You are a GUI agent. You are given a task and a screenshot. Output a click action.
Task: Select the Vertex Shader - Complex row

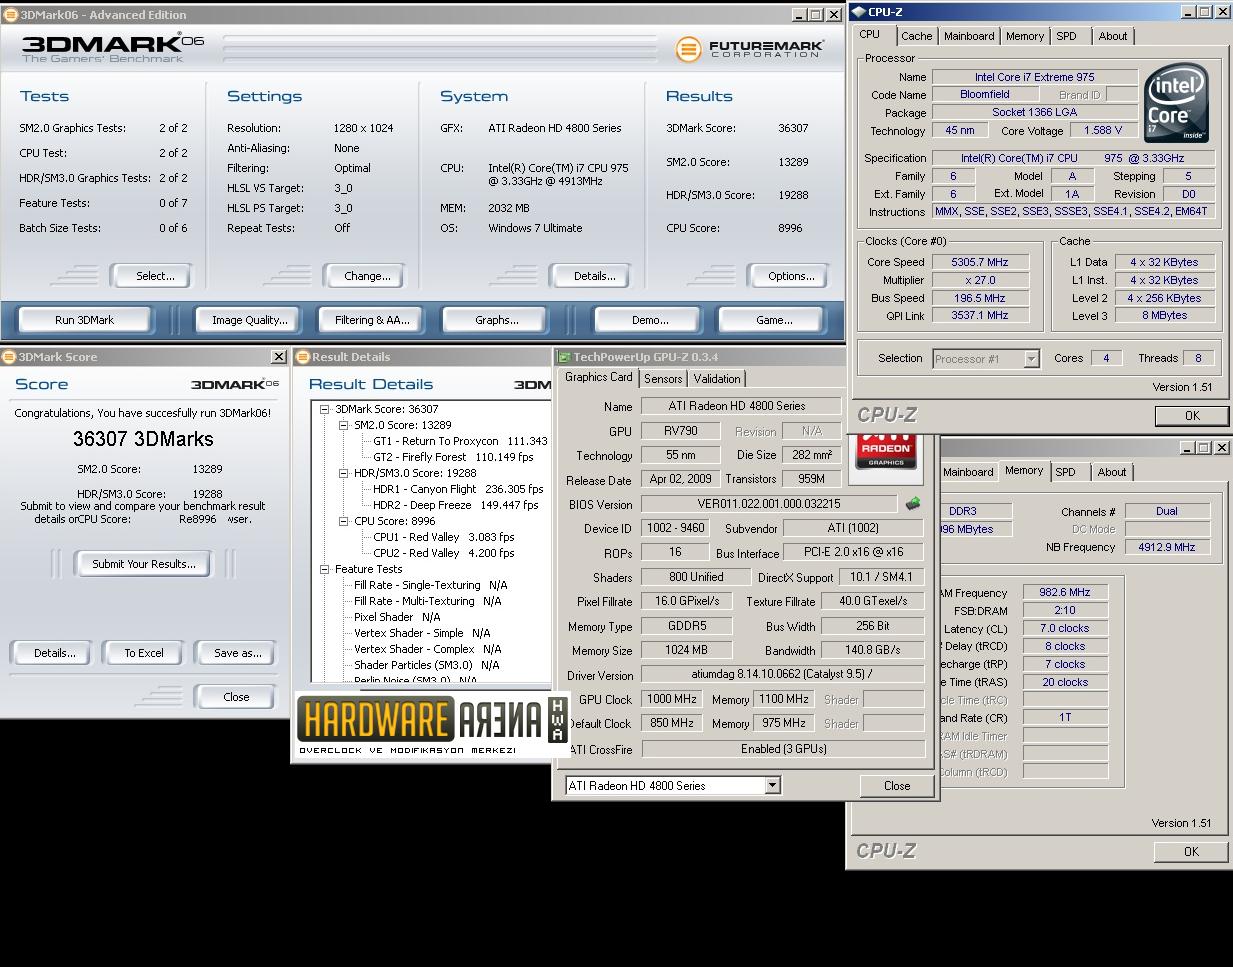(427, 649)
